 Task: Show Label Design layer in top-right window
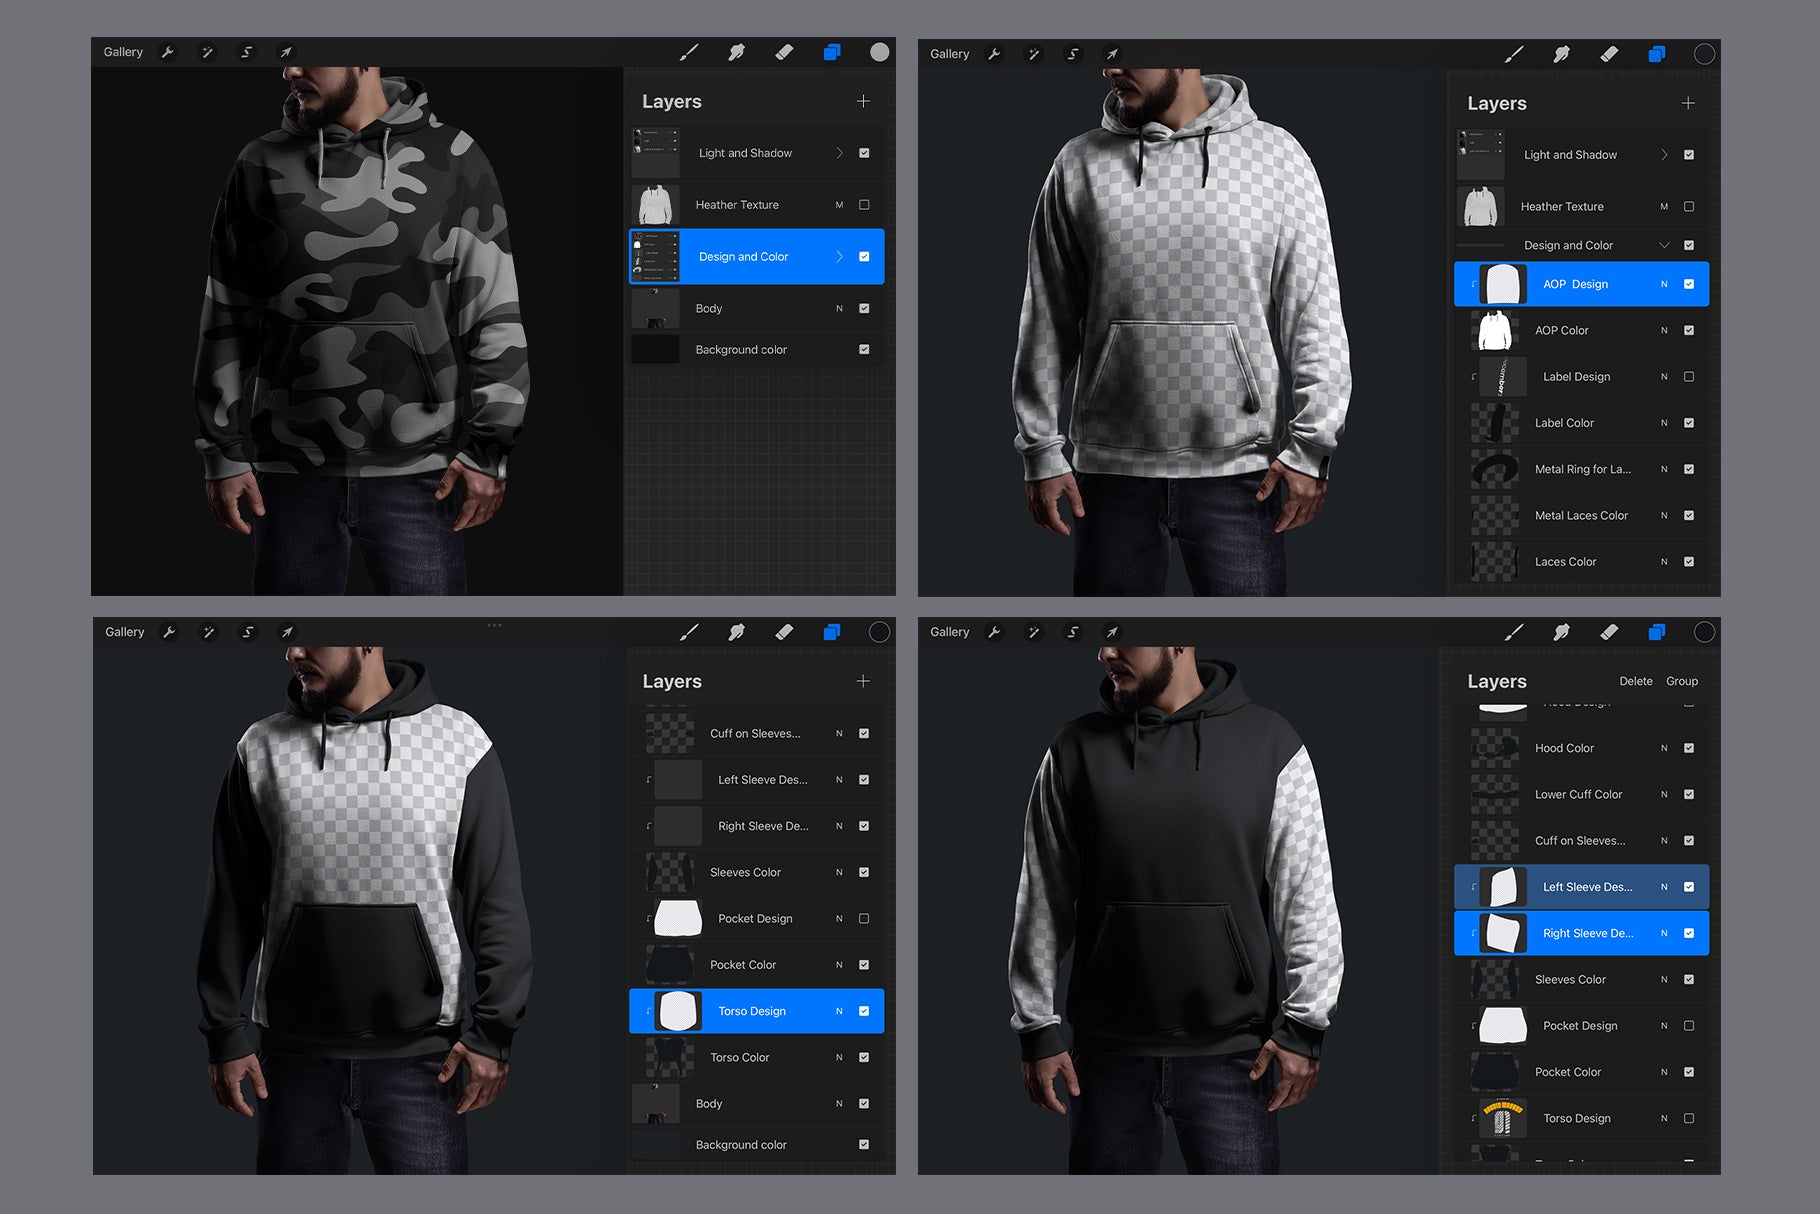(x=1689, y=377)
